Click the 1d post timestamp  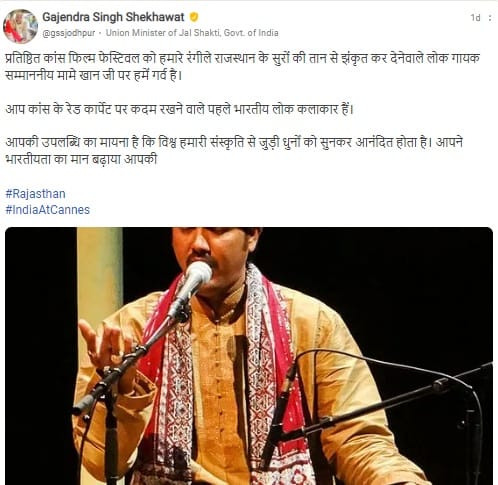[x=475, y=18]
